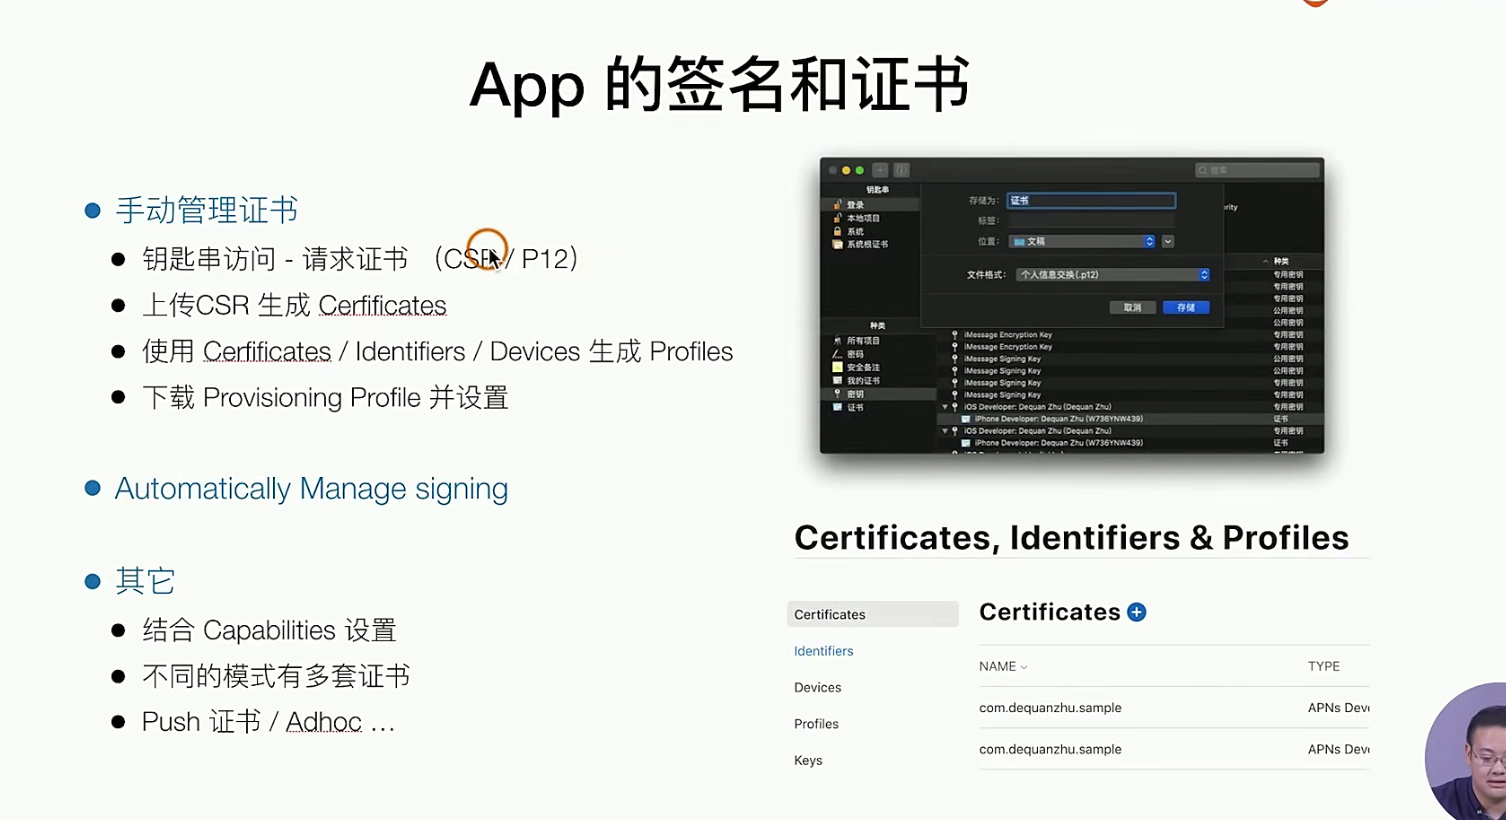Viewport: 1506px width, 820px height.
Task: Click the search field in Keychain window
Action: 1257,171
